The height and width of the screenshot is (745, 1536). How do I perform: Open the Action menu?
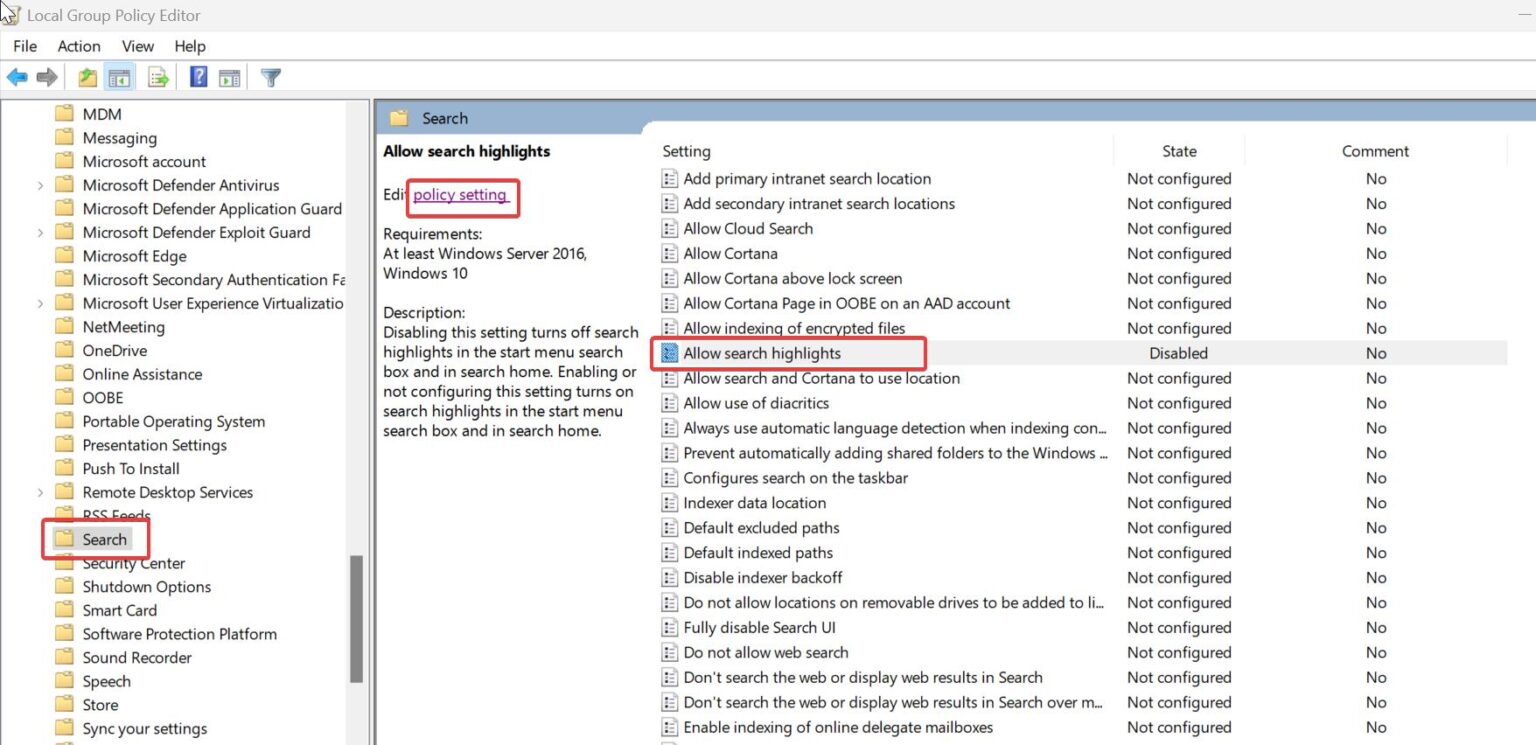78,46
